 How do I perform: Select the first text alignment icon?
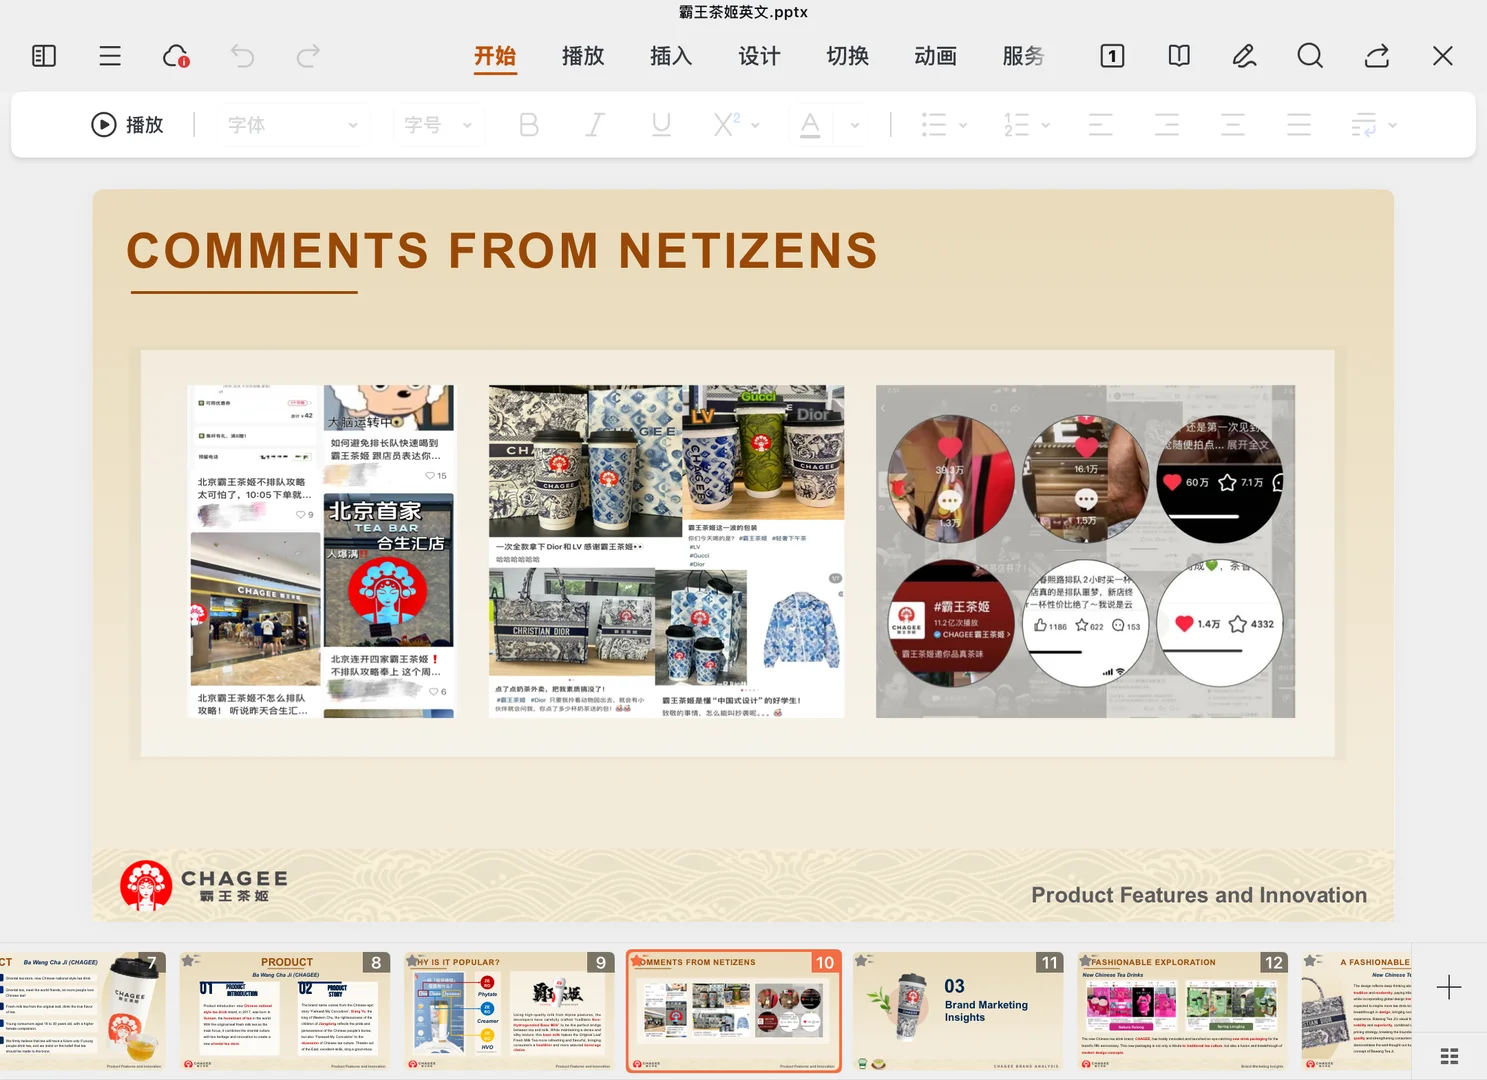tap(1101, 125)
